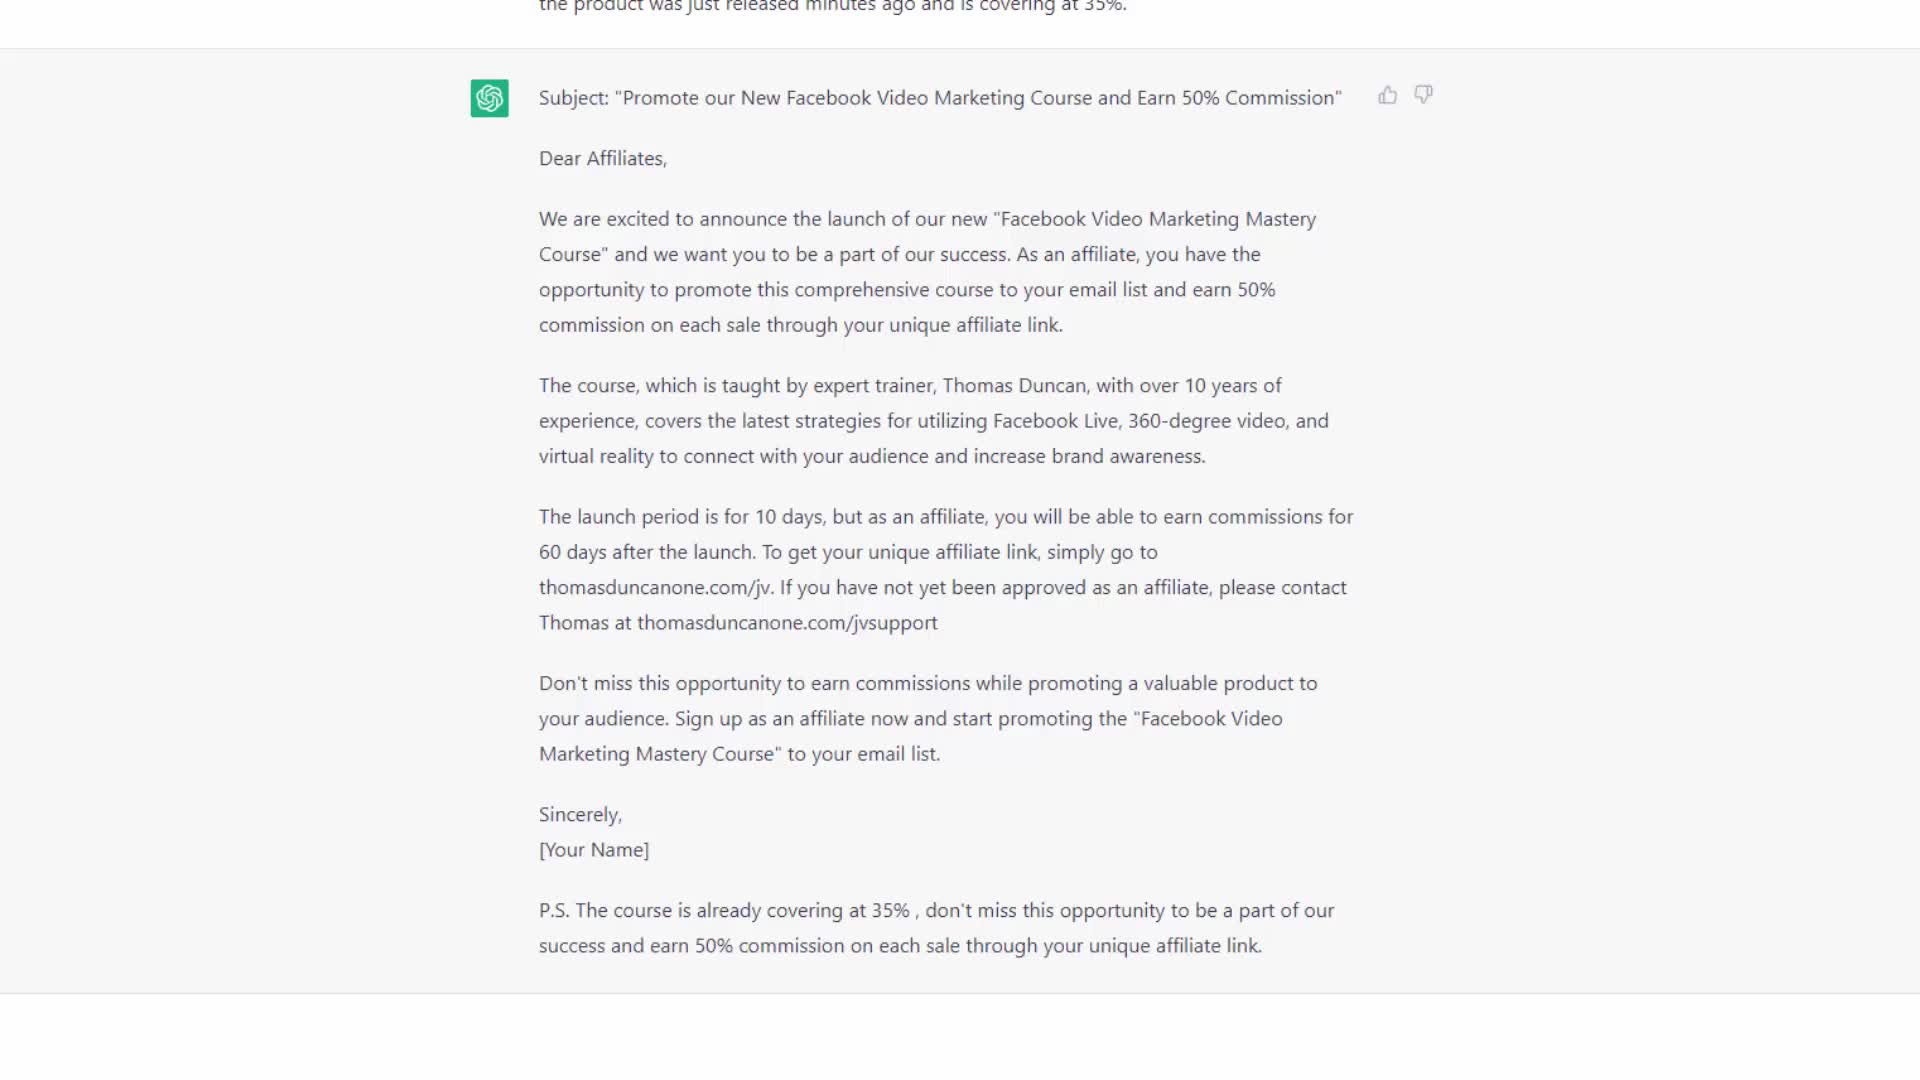The height and width of the screenshot is (1080, 1920).
Task: Click the Subject line of the email
Action: pos(940,98)
